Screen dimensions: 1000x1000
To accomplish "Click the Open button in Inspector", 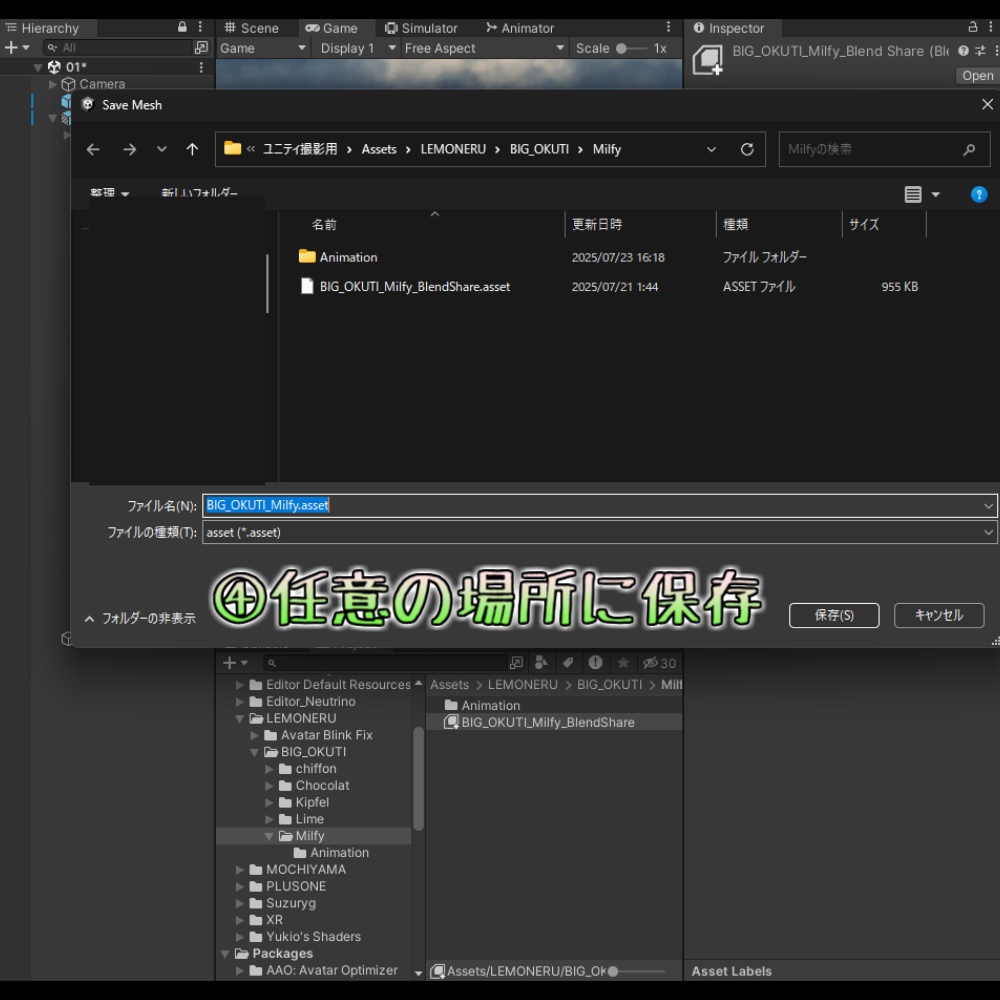I will point(977,75).
